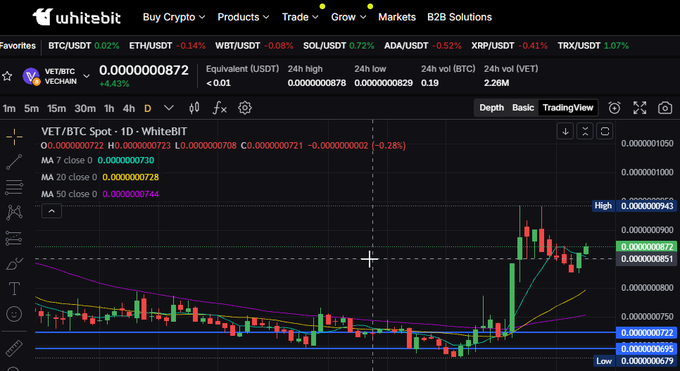
Task: Click the WhiteBIT logo
Action: click(x=77, y=17)
